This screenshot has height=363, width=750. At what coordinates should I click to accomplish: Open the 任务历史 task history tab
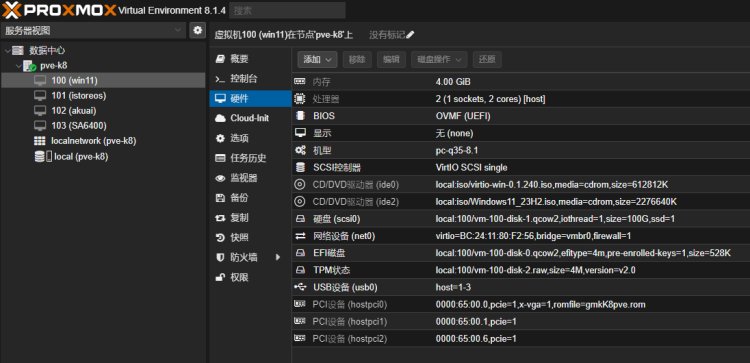click(251, 158)
